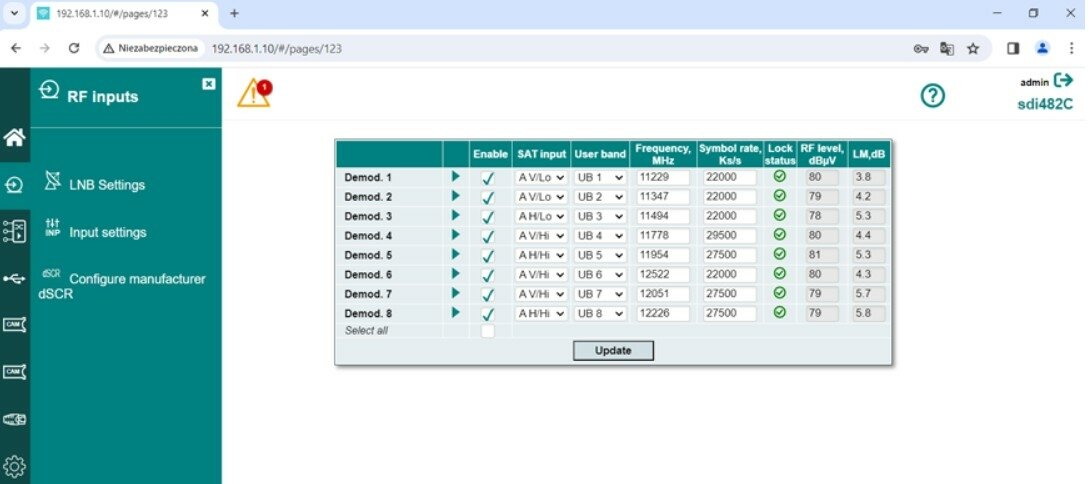
Task: Expand the Demod. 1 row arrow
Action: point(456,176)
